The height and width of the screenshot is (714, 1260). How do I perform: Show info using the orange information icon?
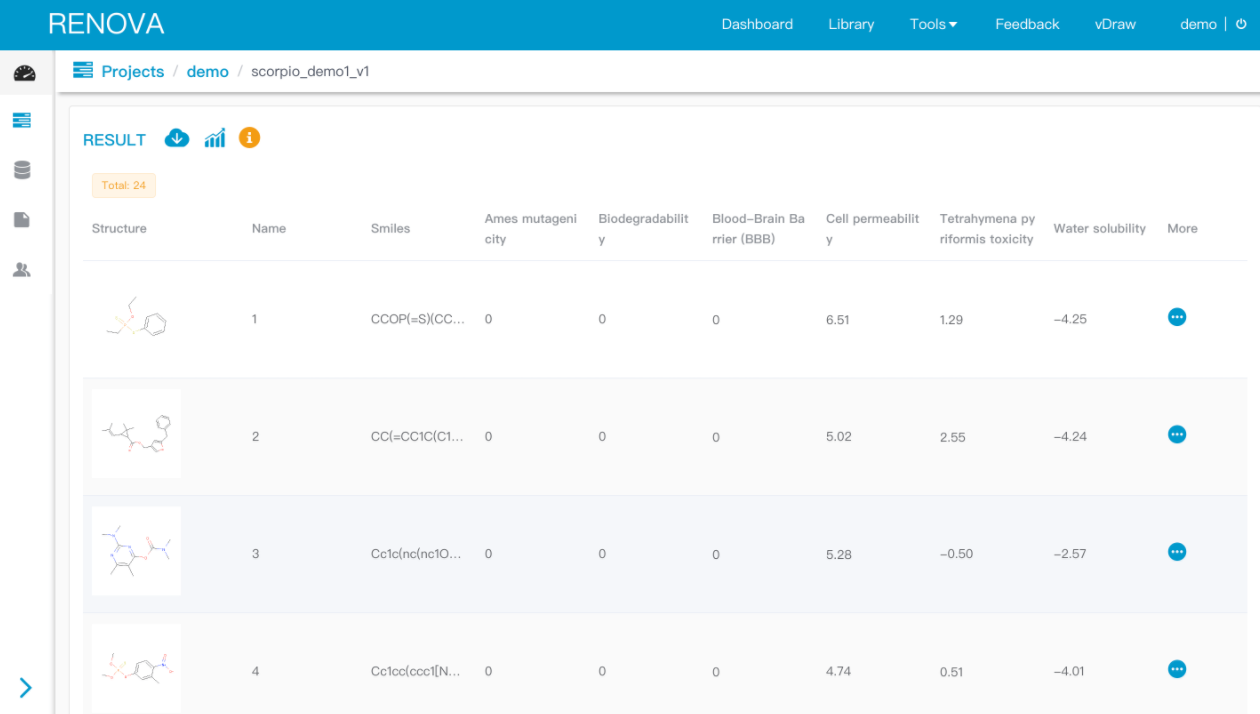tap(250, 138)
